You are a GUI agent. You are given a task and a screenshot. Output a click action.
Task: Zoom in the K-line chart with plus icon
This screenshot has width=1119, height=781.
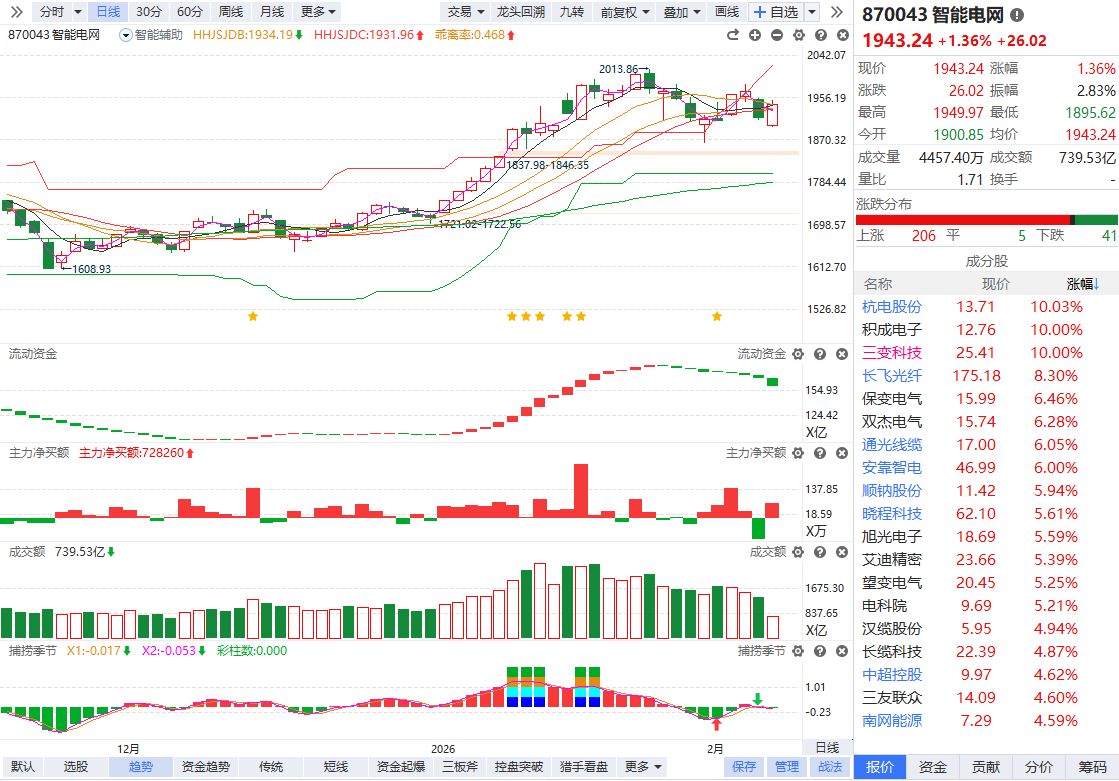[x=754, y=35]
